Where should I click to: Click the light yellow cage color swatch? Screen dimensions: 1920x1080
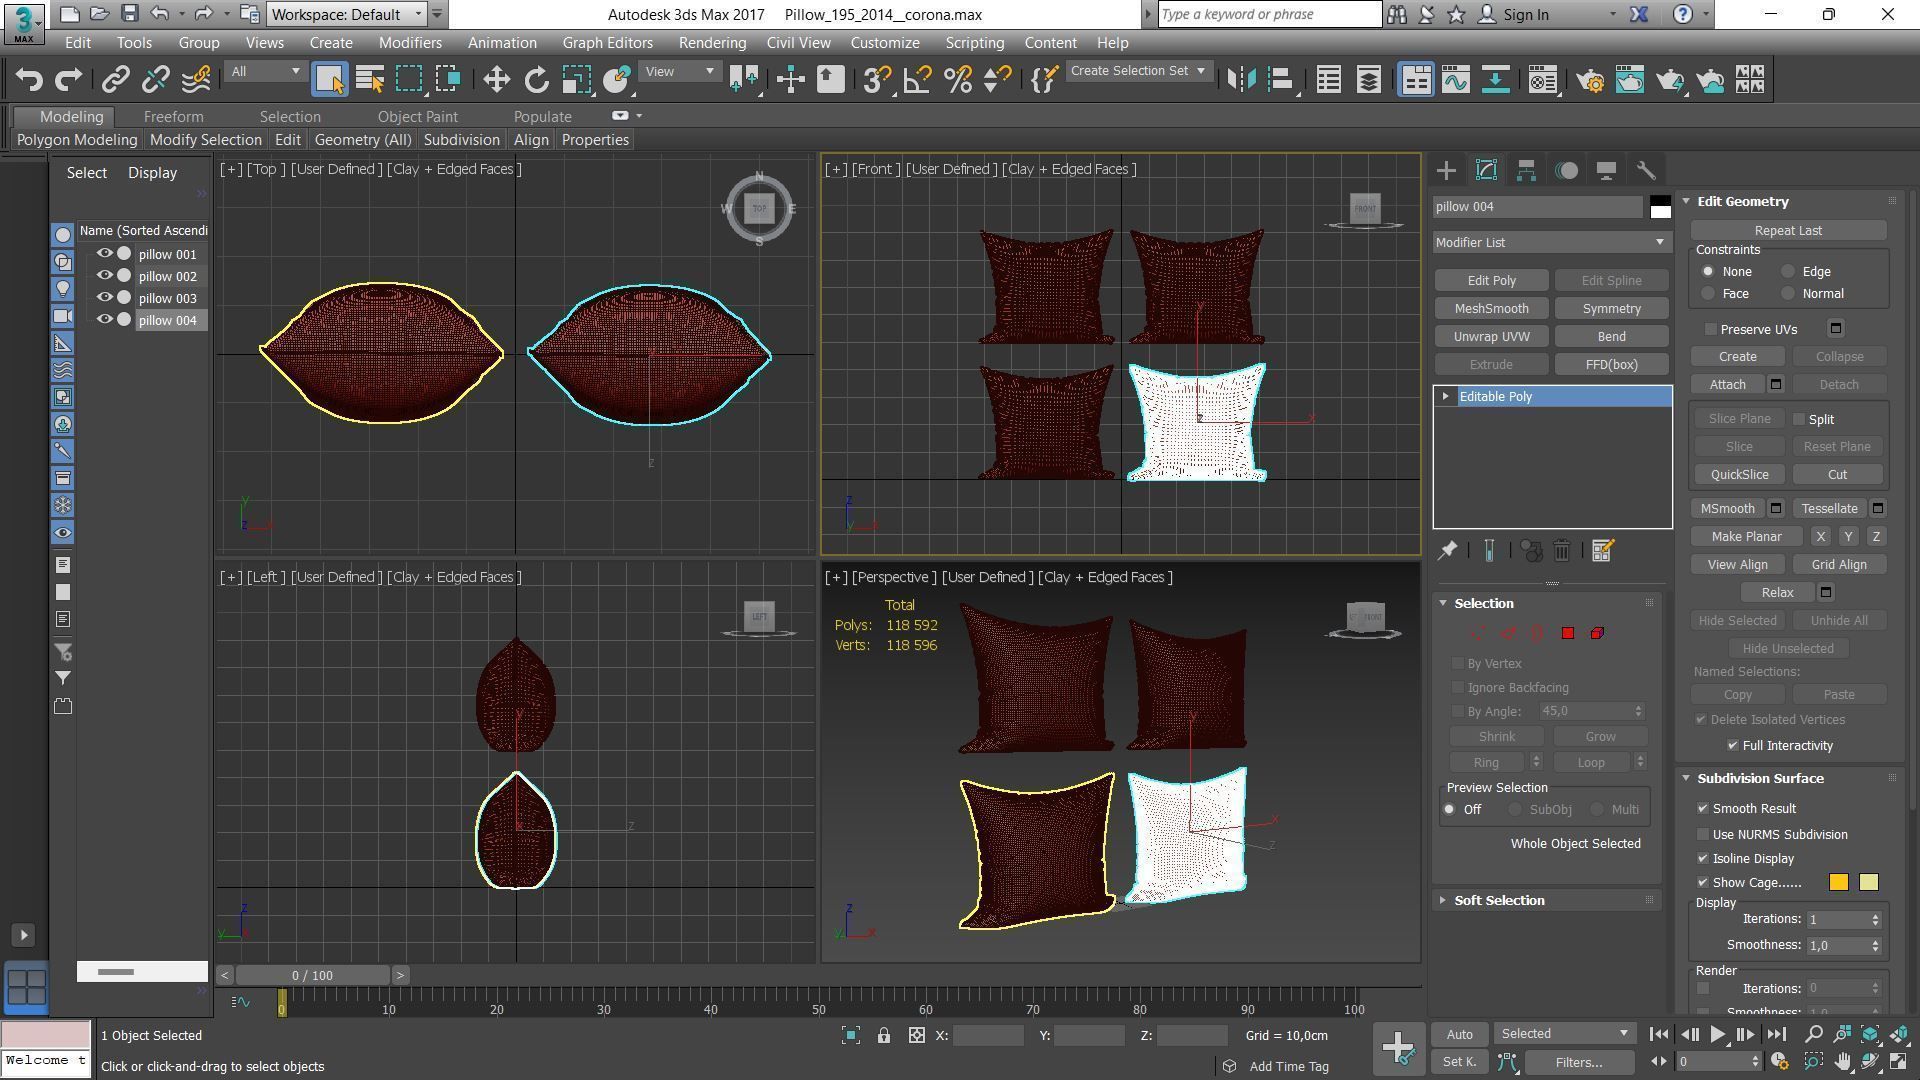coord(1868,883)
